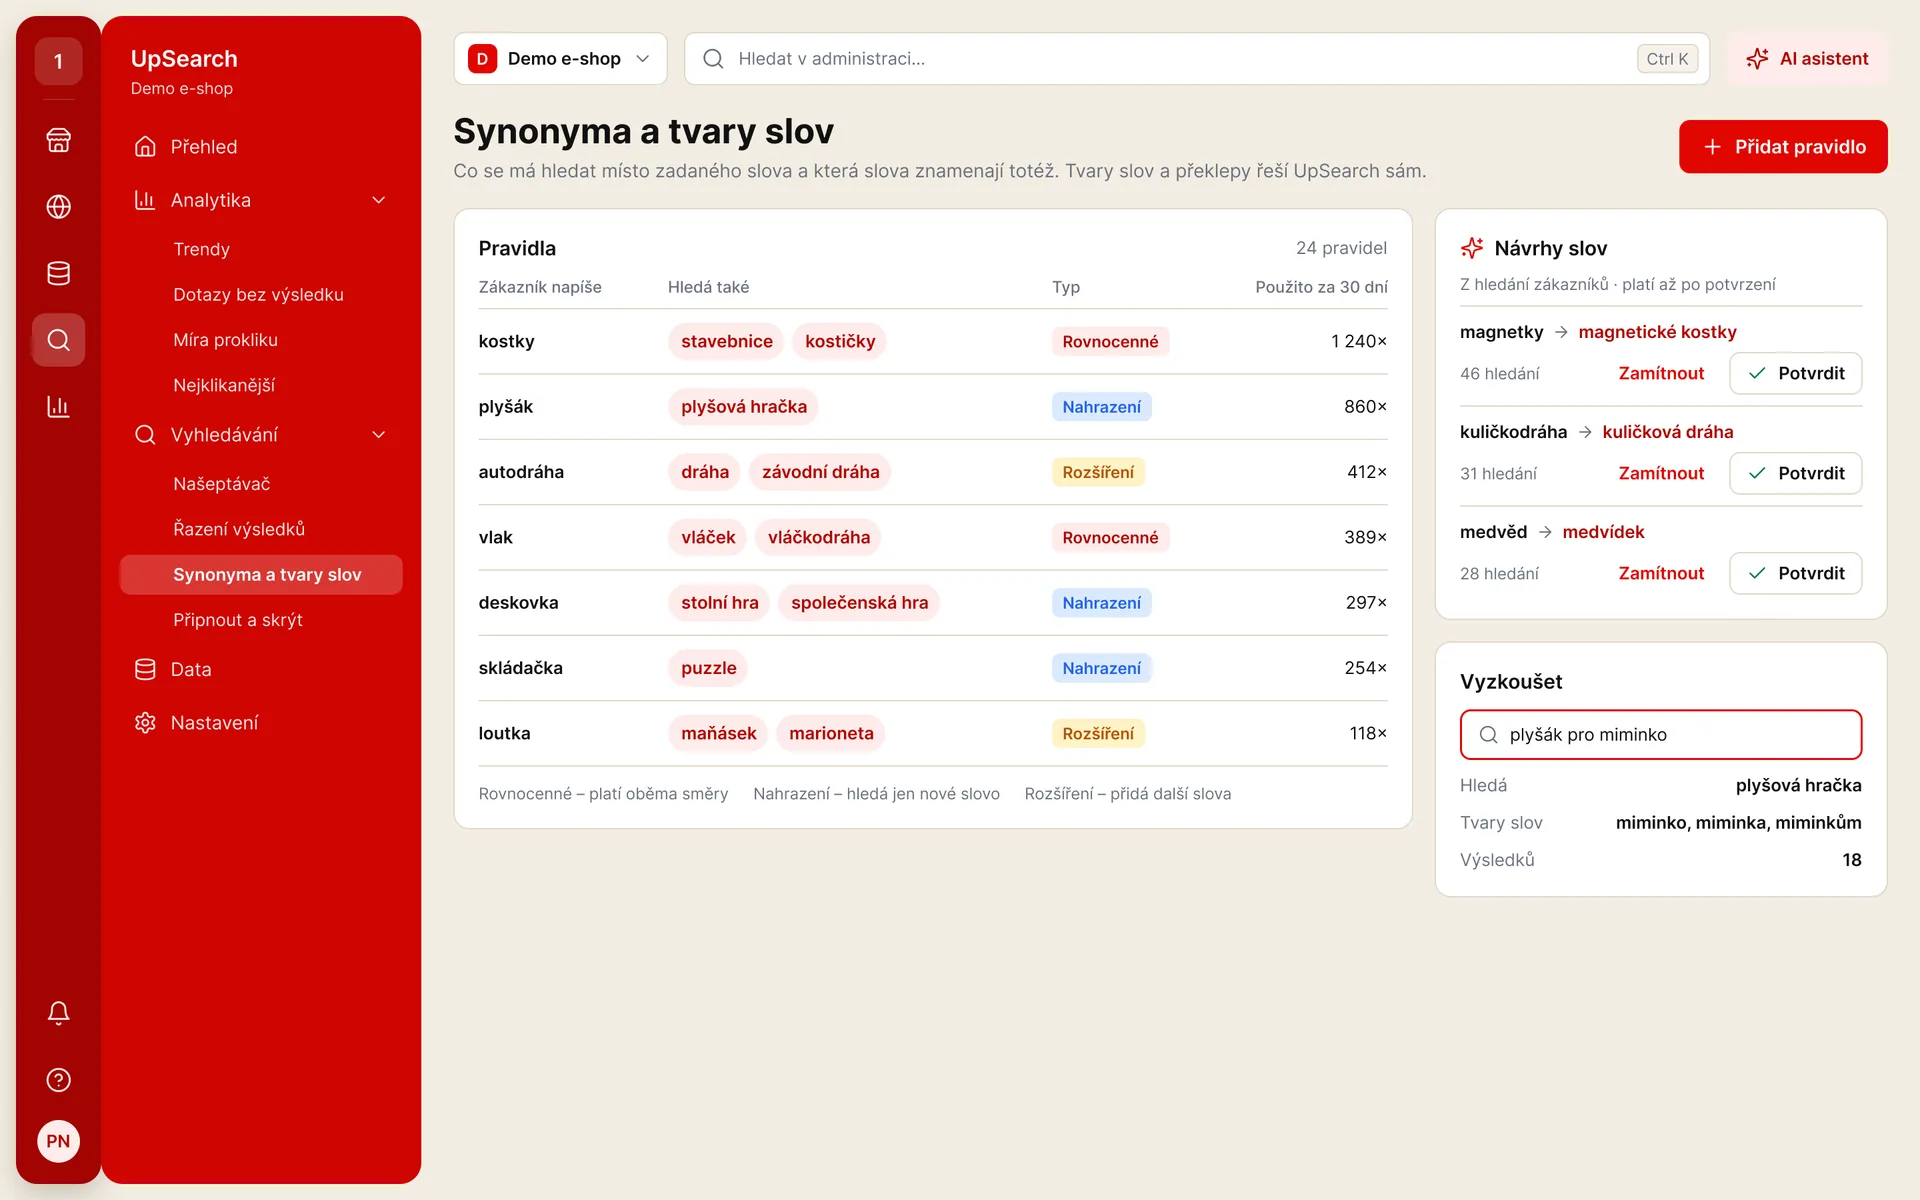The image size is (1920, 1200).
Task: Open notifications bell icon
Action: 58,1013
